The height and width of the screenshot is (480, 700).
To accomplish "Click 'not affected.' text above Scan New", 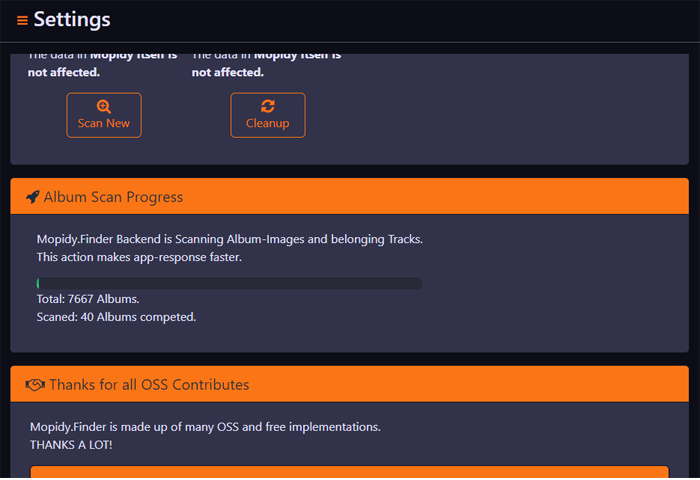I will tap(64, 72).
